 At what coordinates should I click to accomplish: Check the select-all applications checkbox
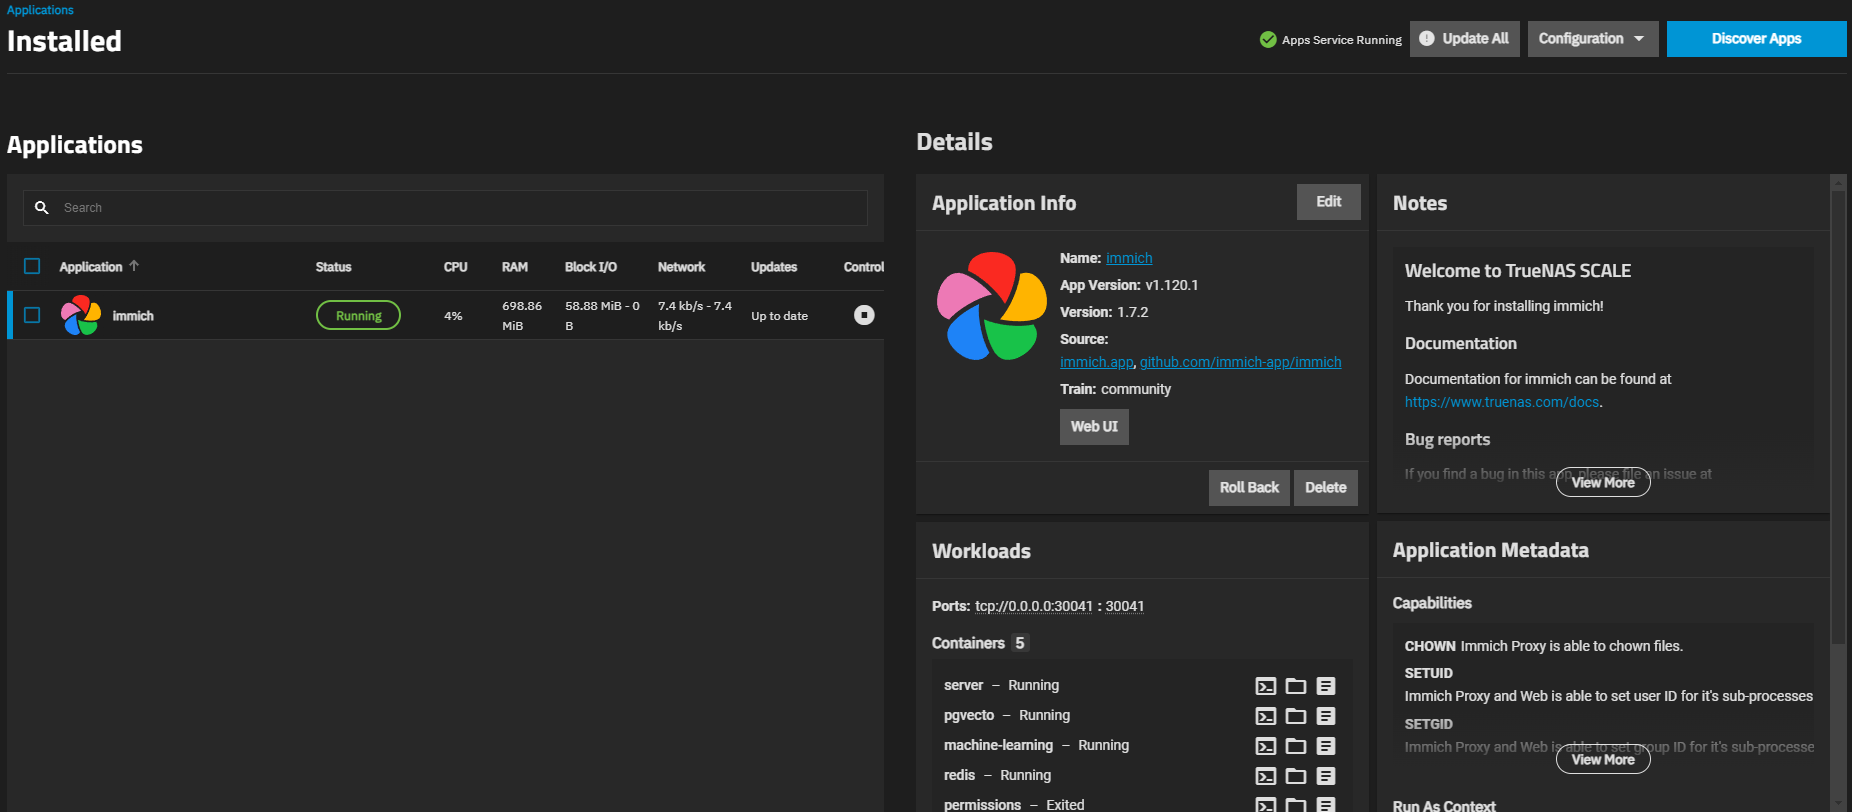(x=32, y=266)
